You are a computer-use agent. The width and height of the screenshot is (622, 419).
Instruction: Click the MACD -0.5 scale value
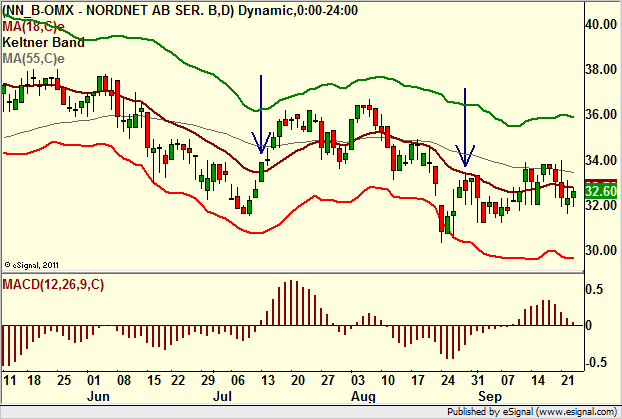point(596,362)
